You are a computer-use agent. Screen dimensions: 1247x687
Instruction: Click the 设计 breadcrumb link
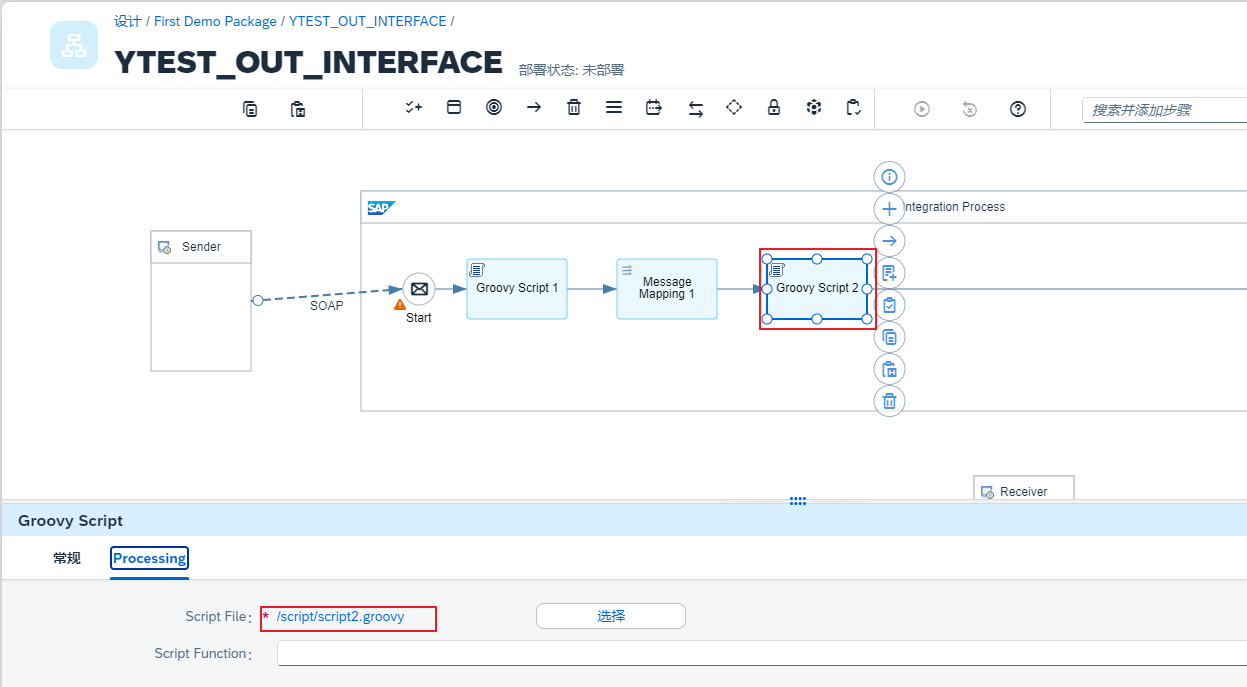[x=127, y=21]
